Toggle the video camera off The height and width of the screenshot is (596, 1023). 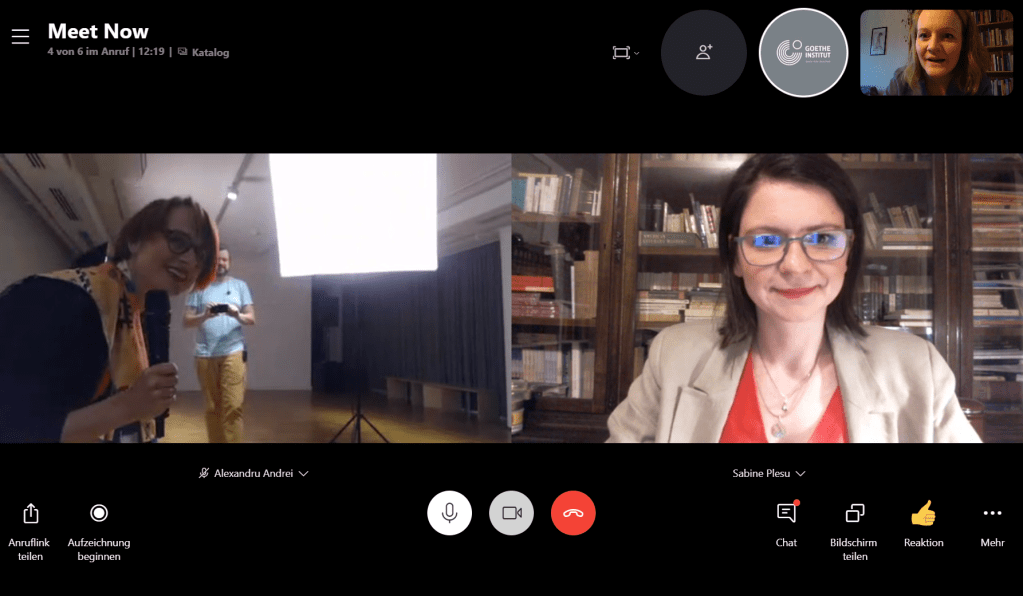click(x=511, y=514)
